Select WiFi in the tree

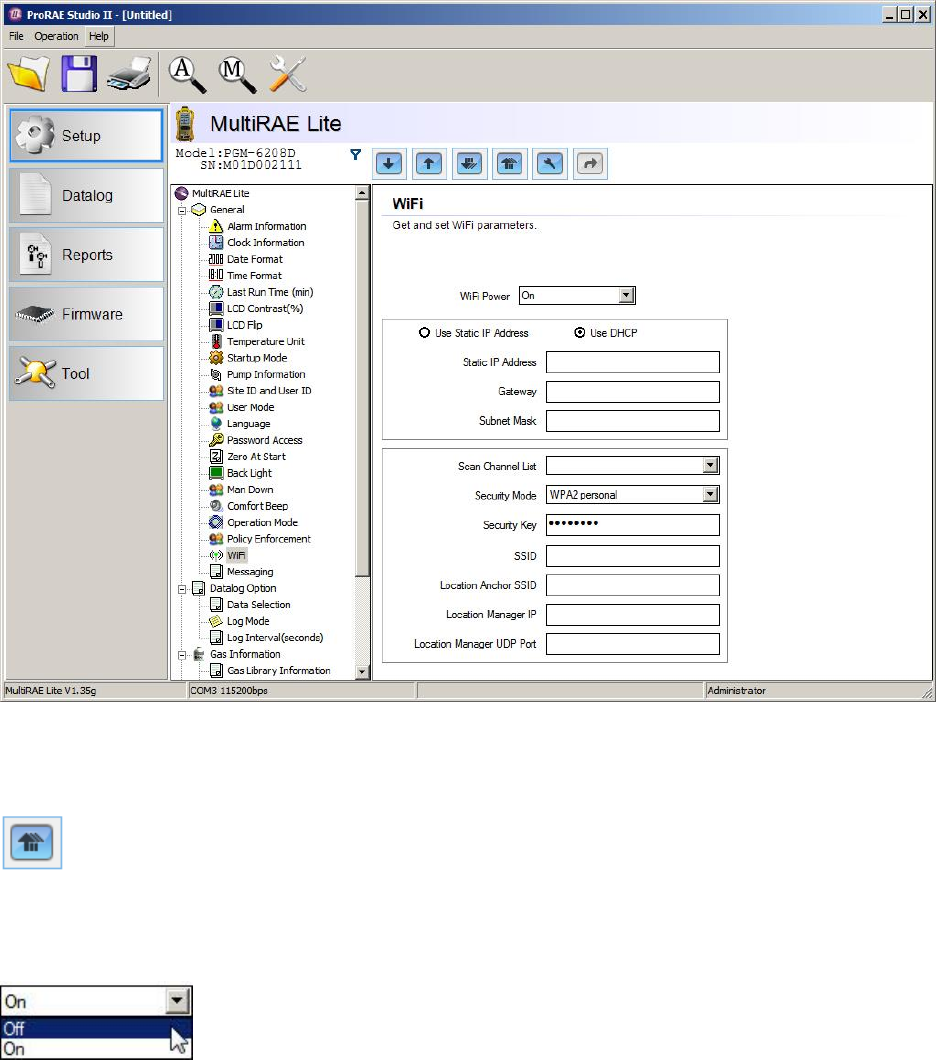pyautogui.click(x=236, y=556)
